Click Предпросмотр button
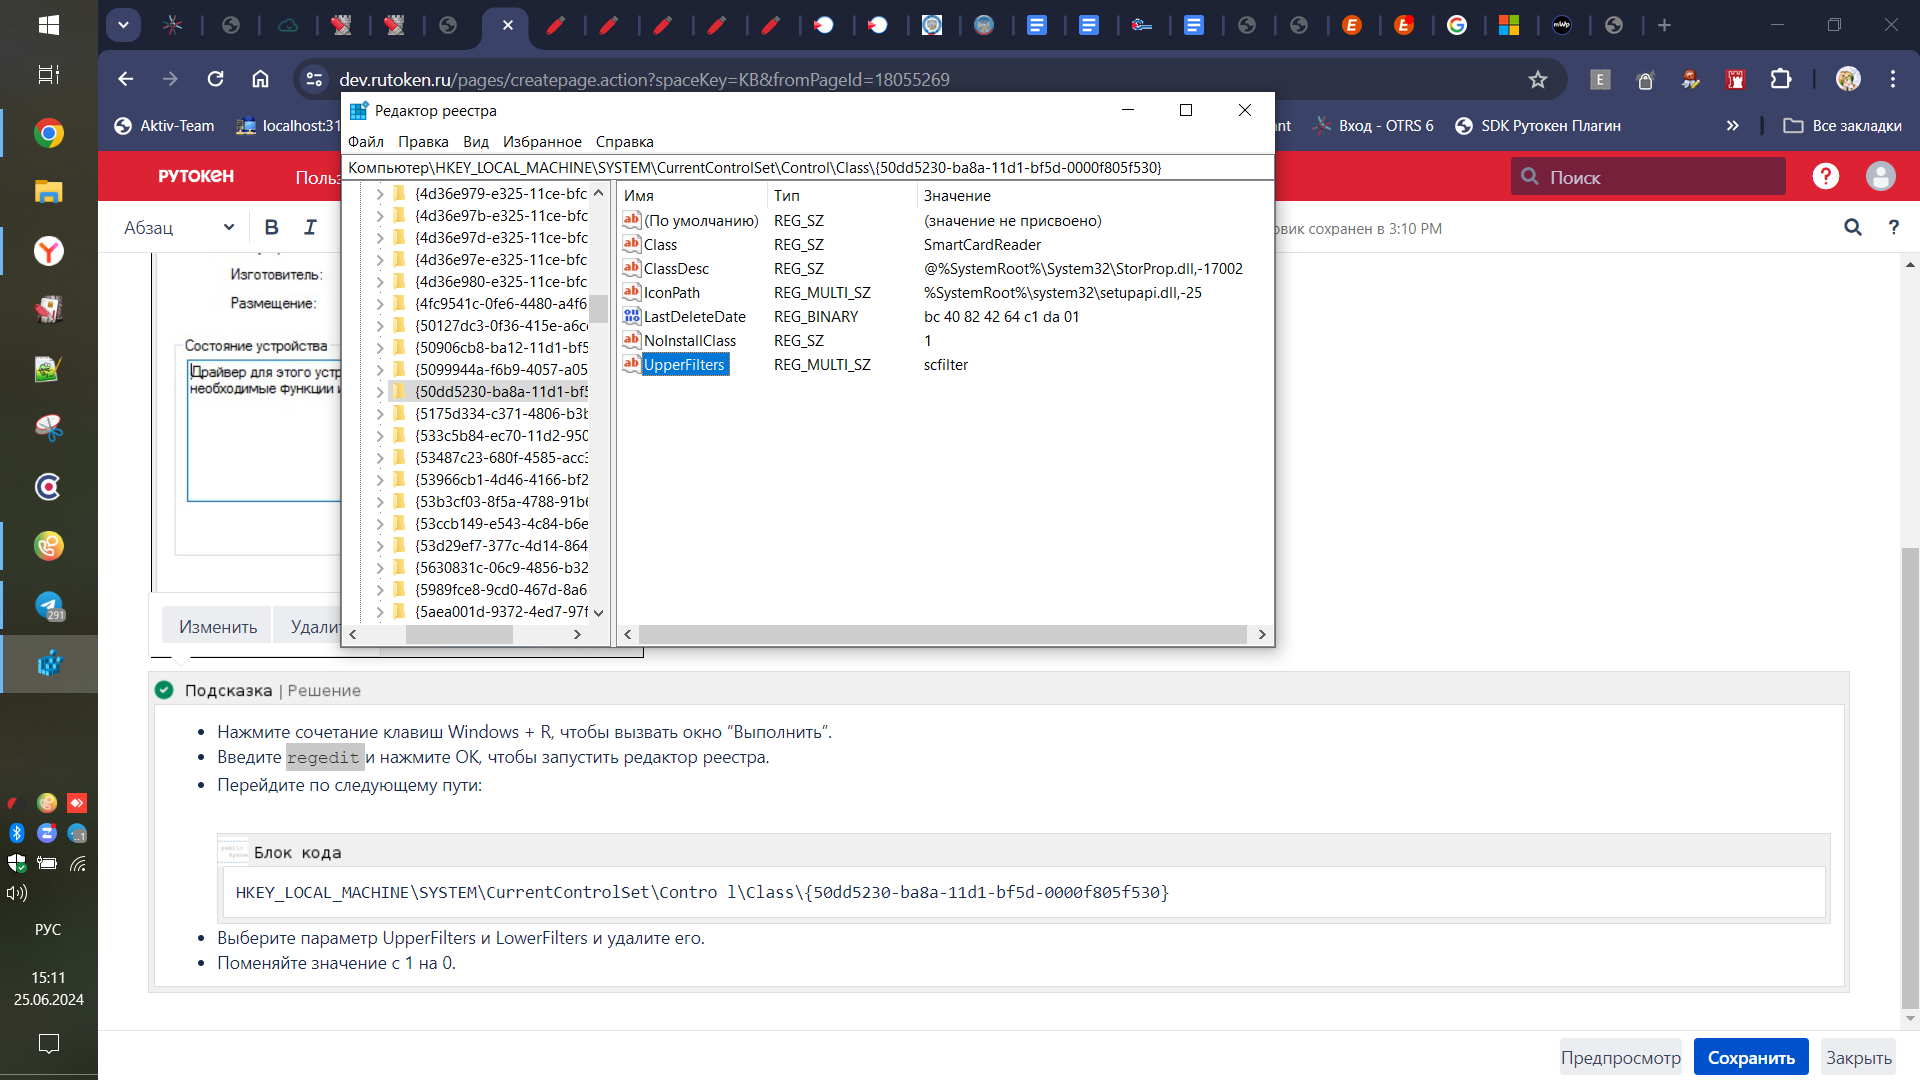 [x=1620, y=1057]
